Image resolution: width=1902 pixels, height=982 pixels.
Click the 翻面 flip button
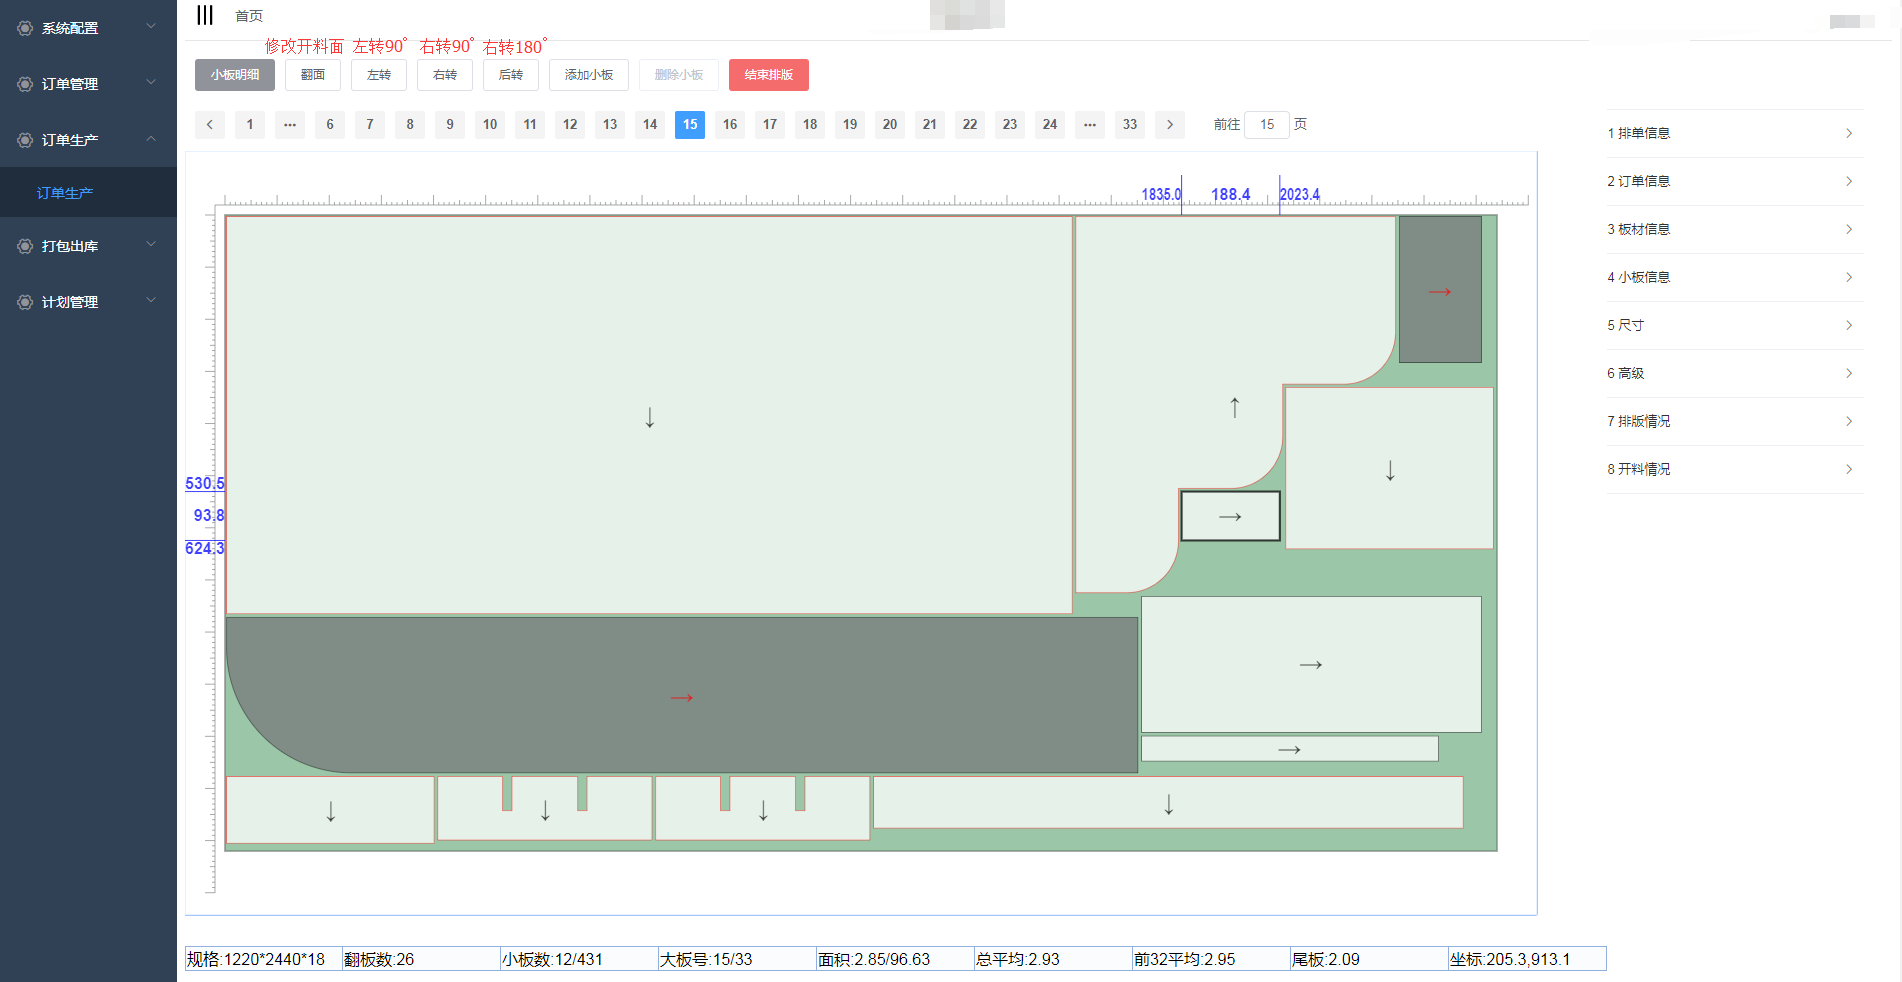(312, 75)
